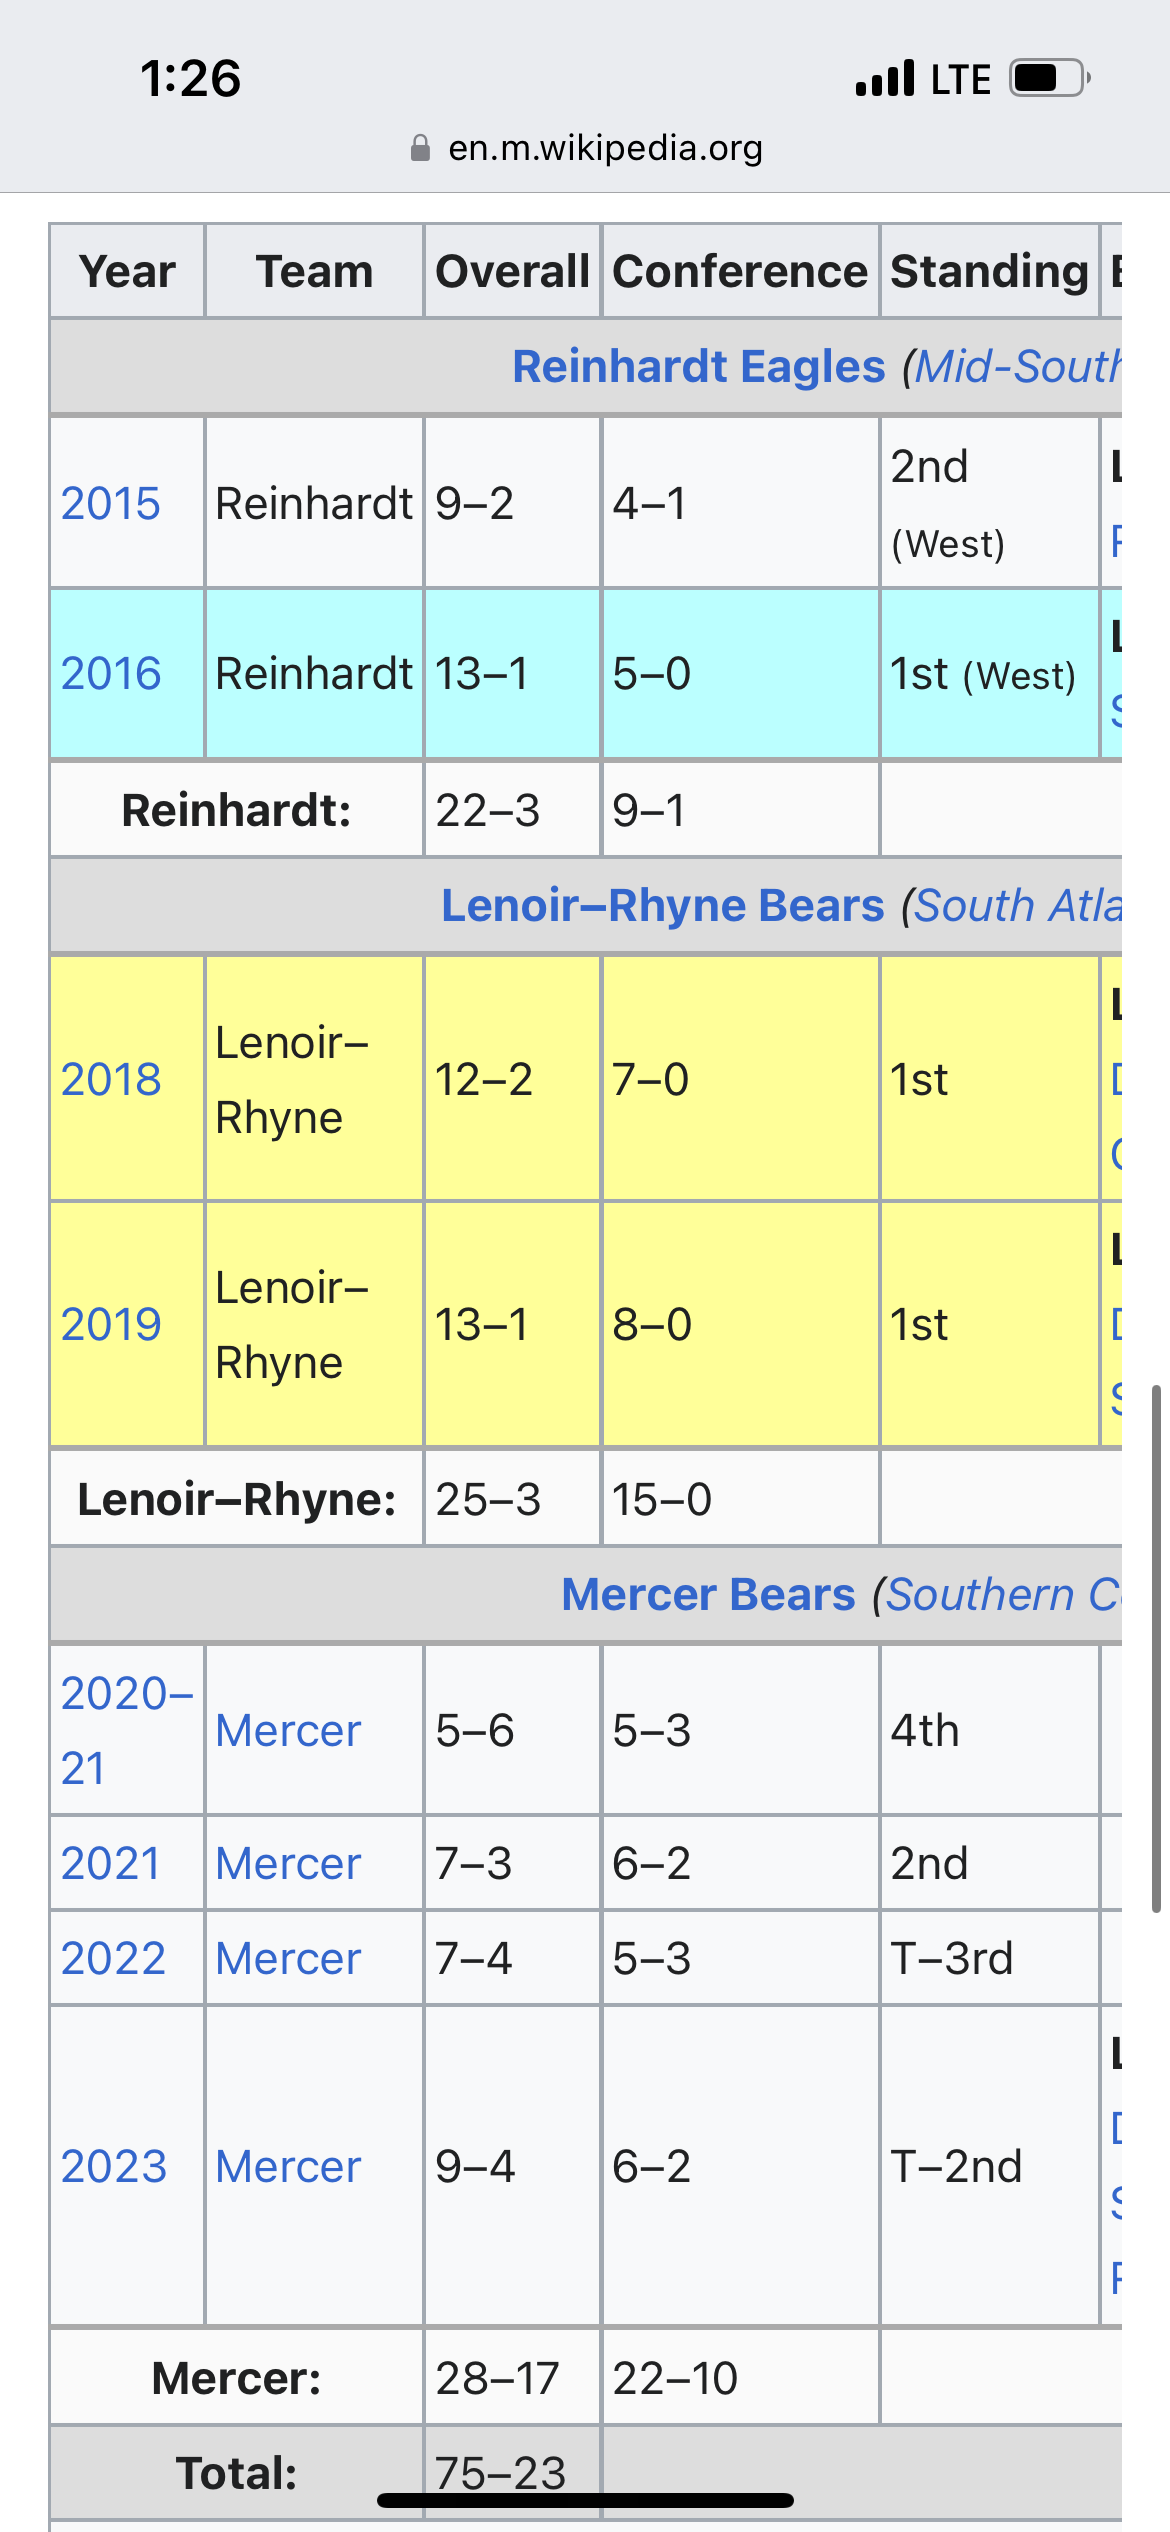Viewport: 1170px width, 2532px height.
Task: Follow the Mercer Bears header link
Action: (x=708, y=1594)
